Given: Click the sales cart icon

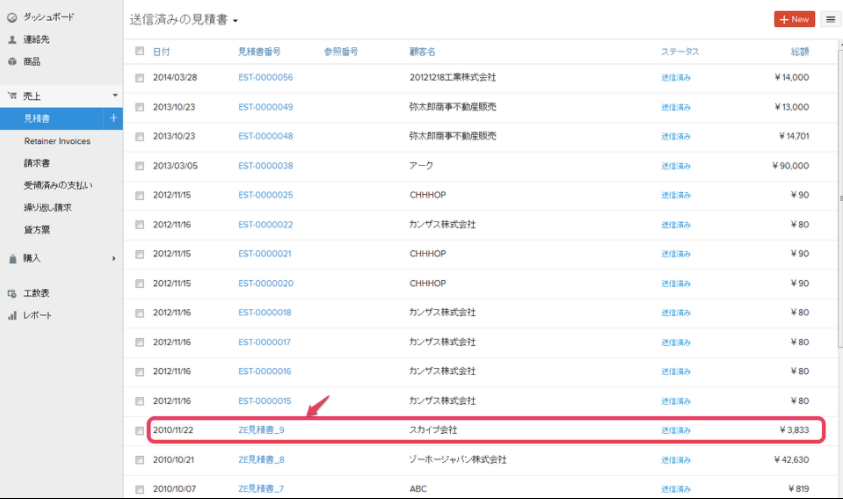Looking at the screenshot, I should (11, 96).
